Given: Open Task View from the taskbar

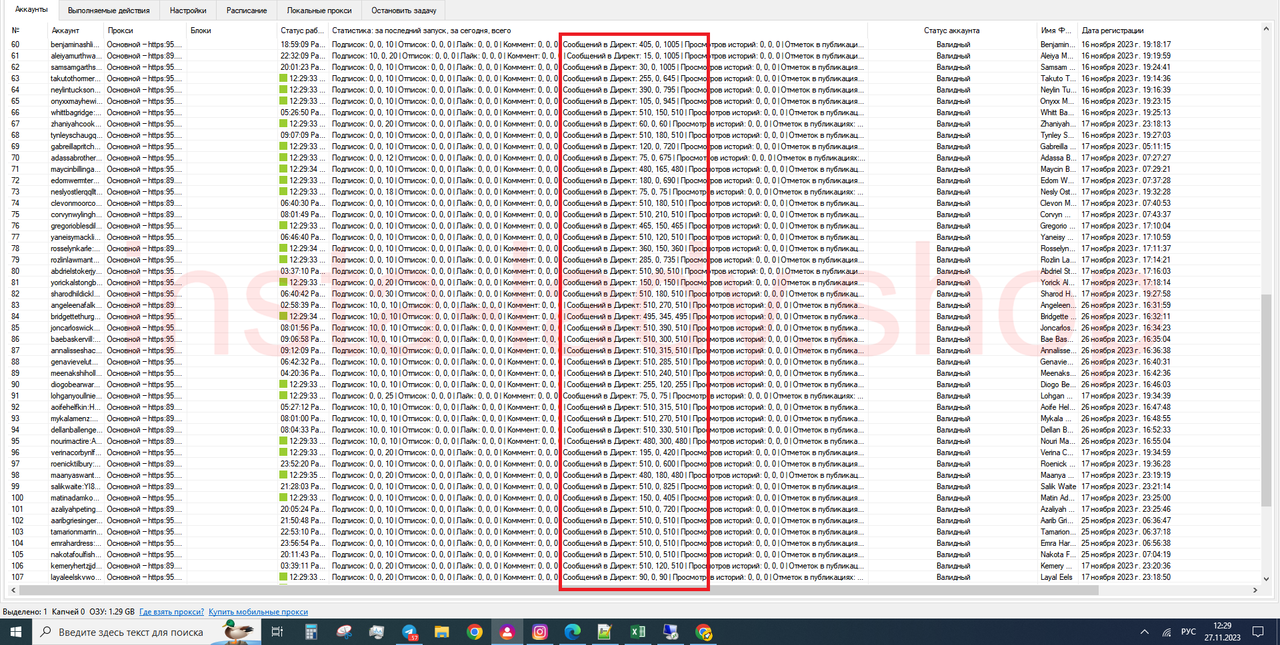Looking at the screenshot, I should (x=277, y=632).
